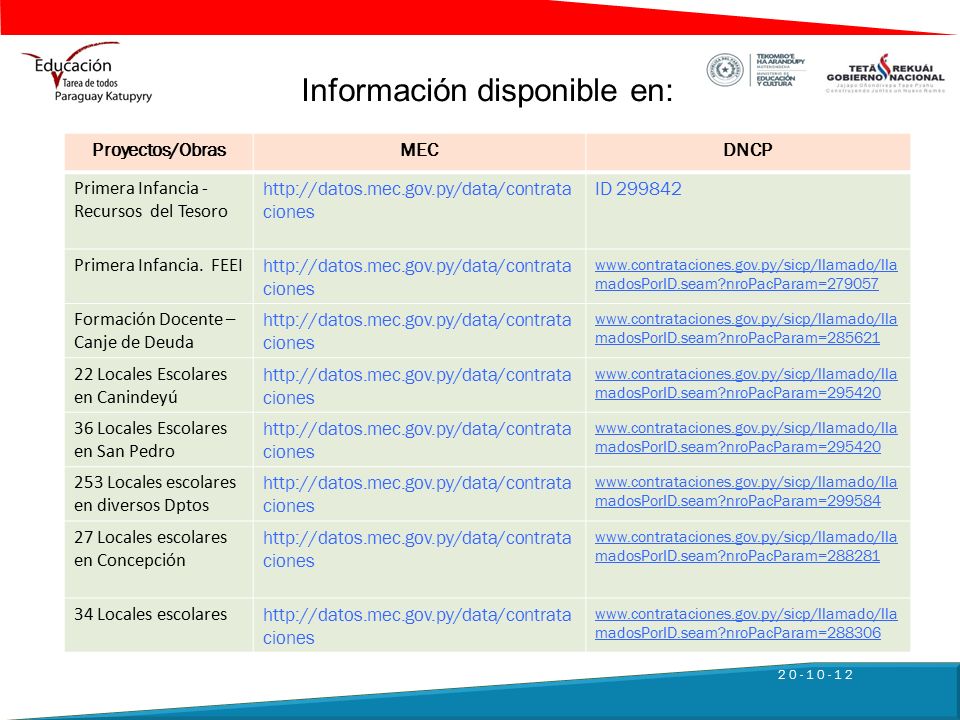Open MEC link in 36 Locales San Pedro row
This screenshot has height=720, width=960.
pyautogui.click(x=417, y=440)
